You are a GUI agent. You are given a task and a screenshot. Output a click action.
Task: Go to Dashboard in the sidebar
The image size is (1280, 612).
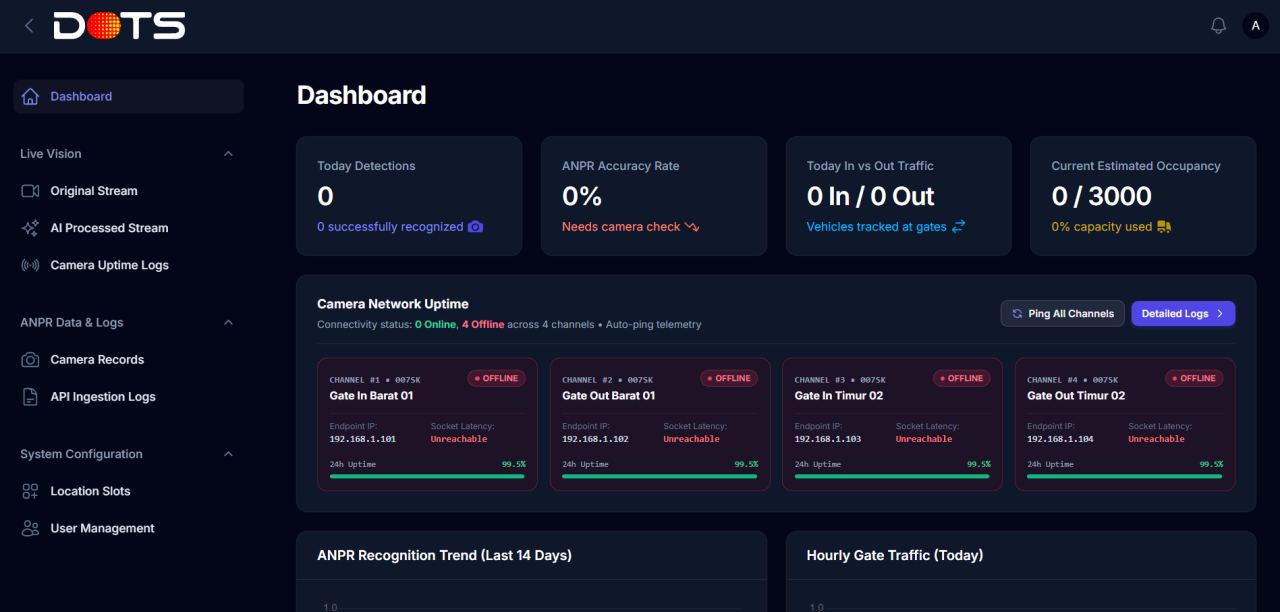click(129, 97)
